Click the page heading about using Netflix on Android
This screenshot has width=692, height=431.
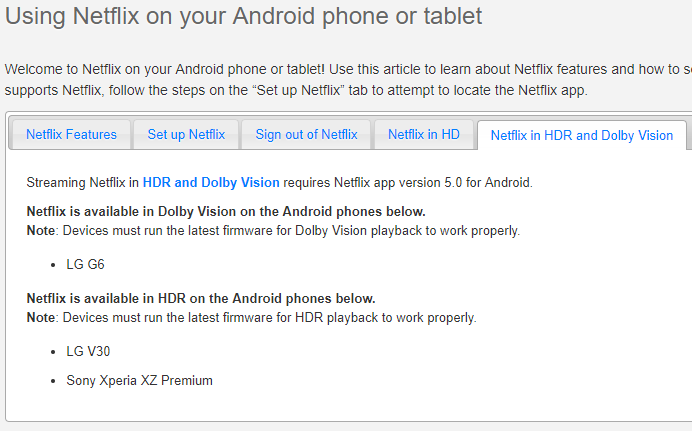(243, 16)
